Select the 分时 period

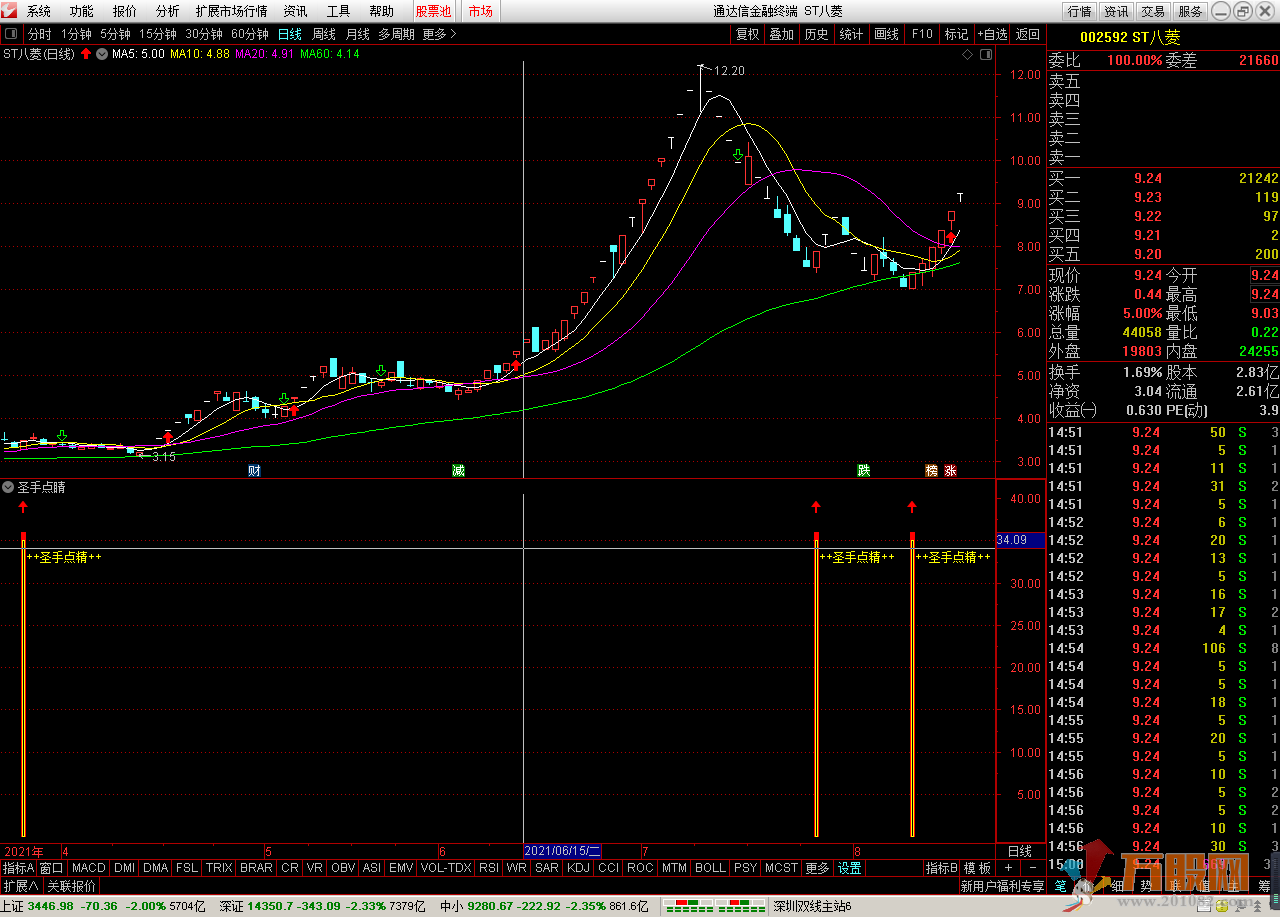[x=40, y=34]
